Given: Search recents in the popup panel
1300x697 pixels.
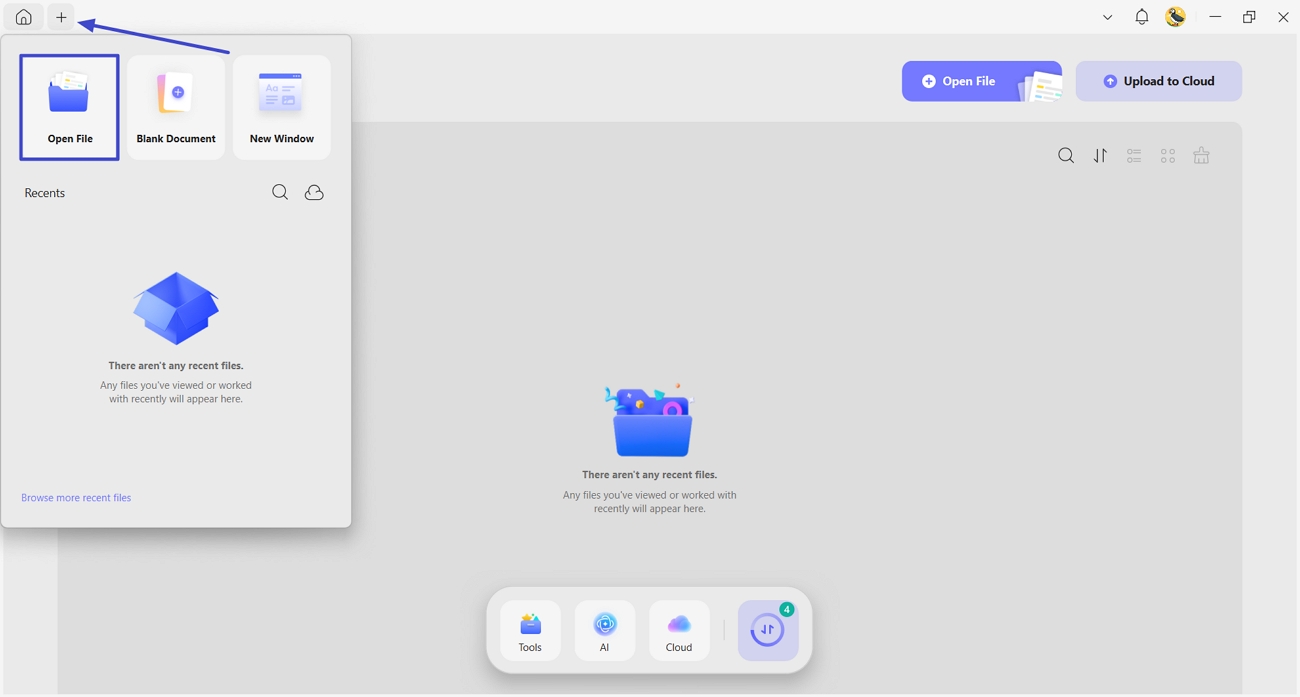Looking at the screenshot, I should pyautogui.click(x=280, y=192).
